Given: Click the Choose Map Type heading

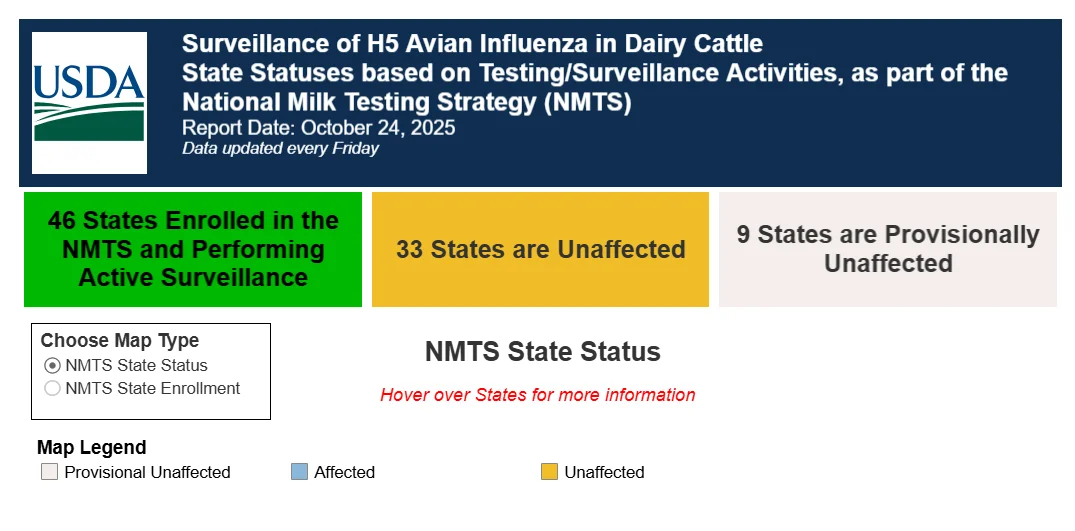Looking at the screenshot, I should 120,341.
